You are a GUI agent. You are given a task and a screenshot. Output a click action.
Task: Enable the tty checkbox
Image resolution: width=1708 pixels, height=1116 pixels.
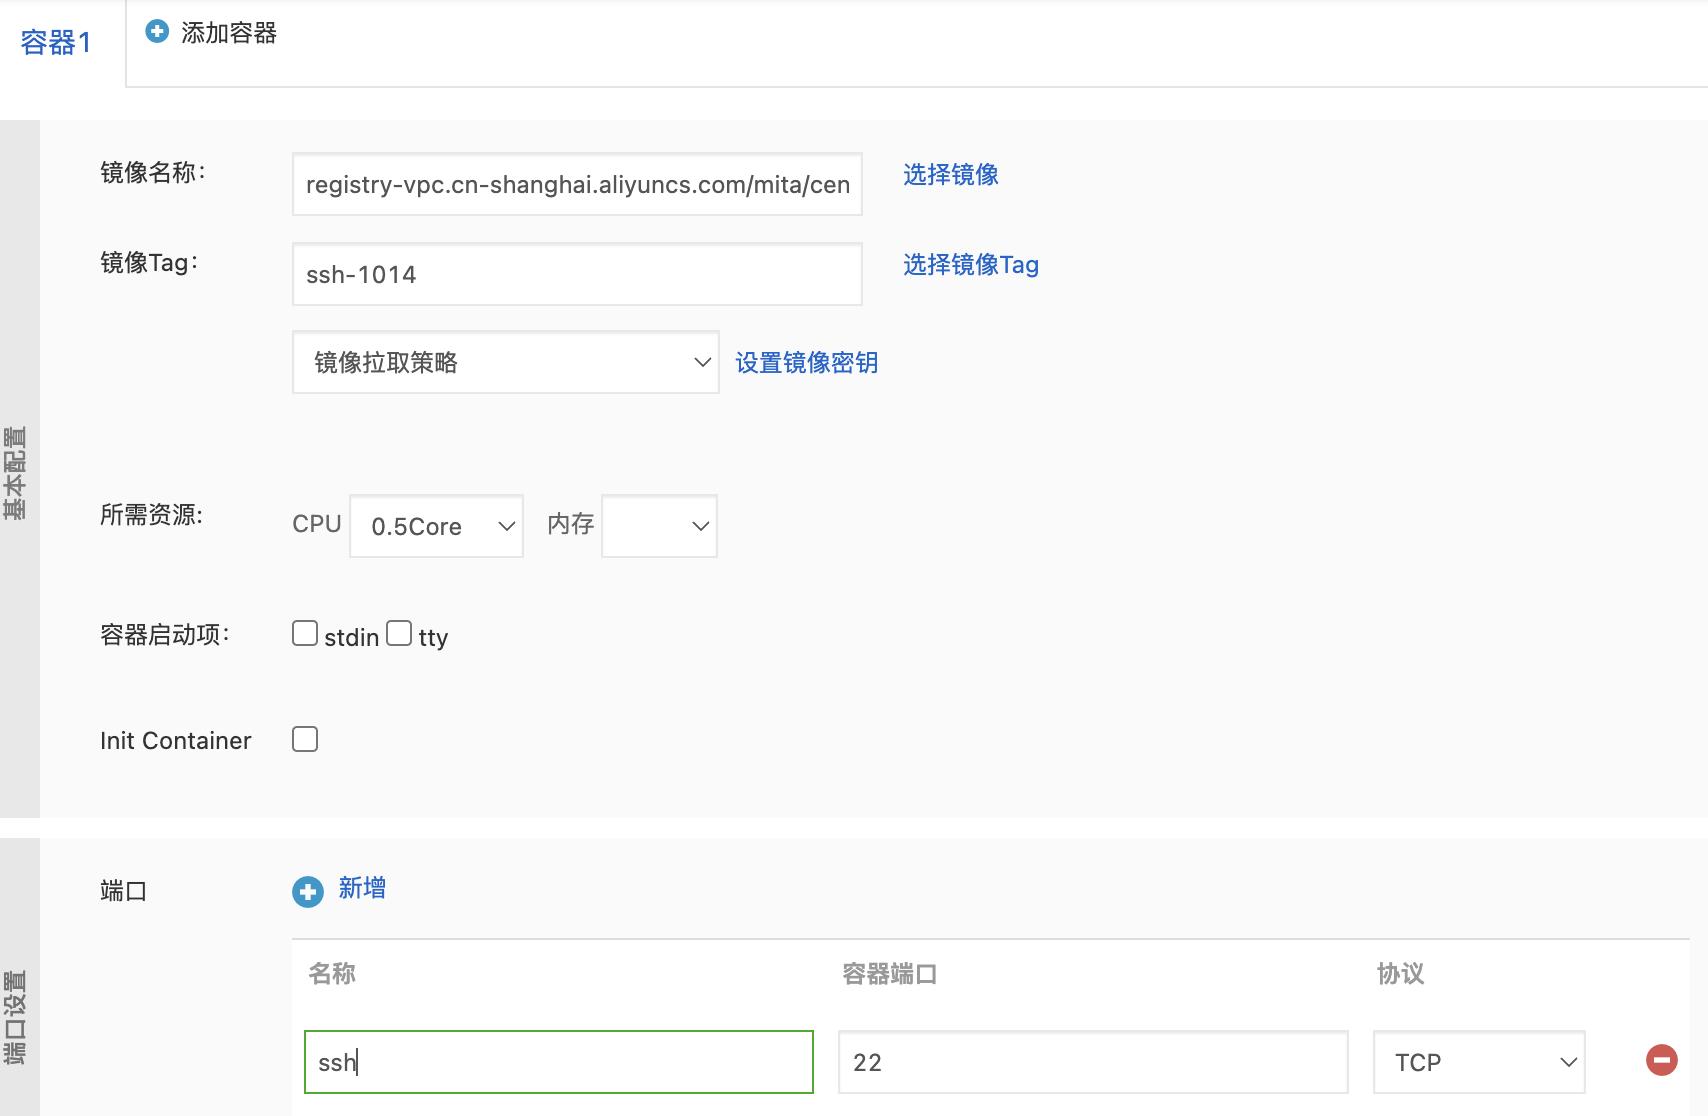tap(399, 633)
